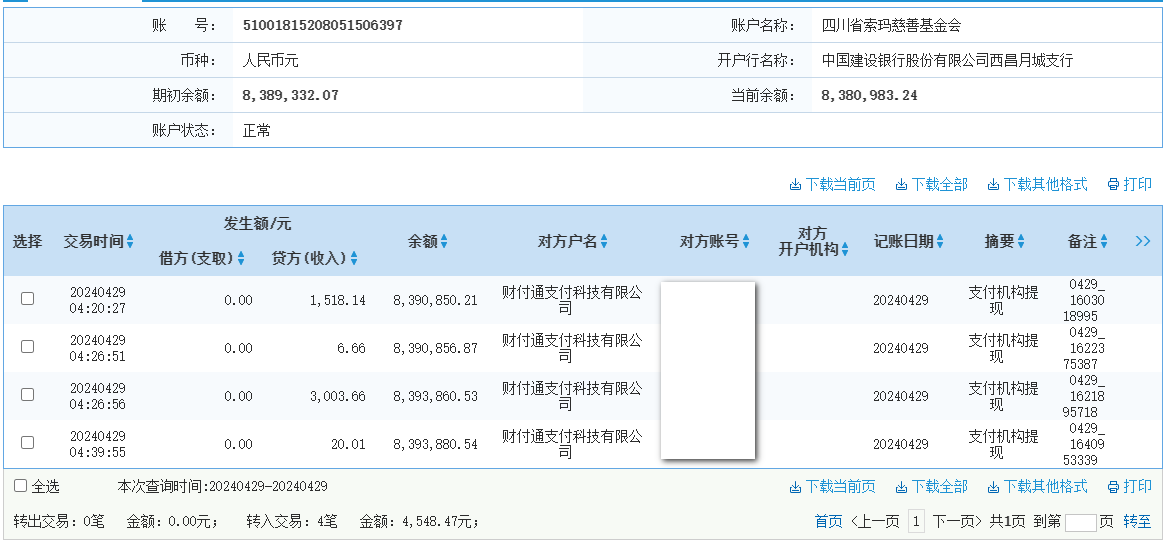This screenshot has height=543, width=1166.
Task: Check the row for transaction 04:26:51
Action: [28, 347]
